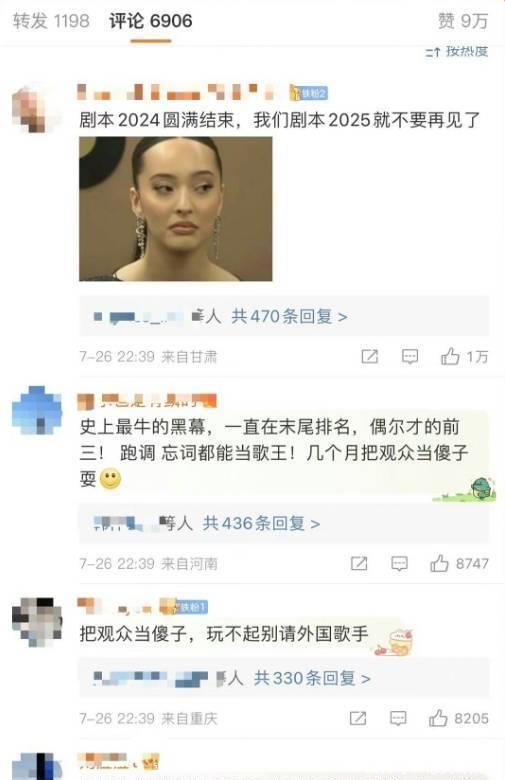Open the 赞 9万 likes tab
The image size is (505, 780).
[x=463, y=21]
